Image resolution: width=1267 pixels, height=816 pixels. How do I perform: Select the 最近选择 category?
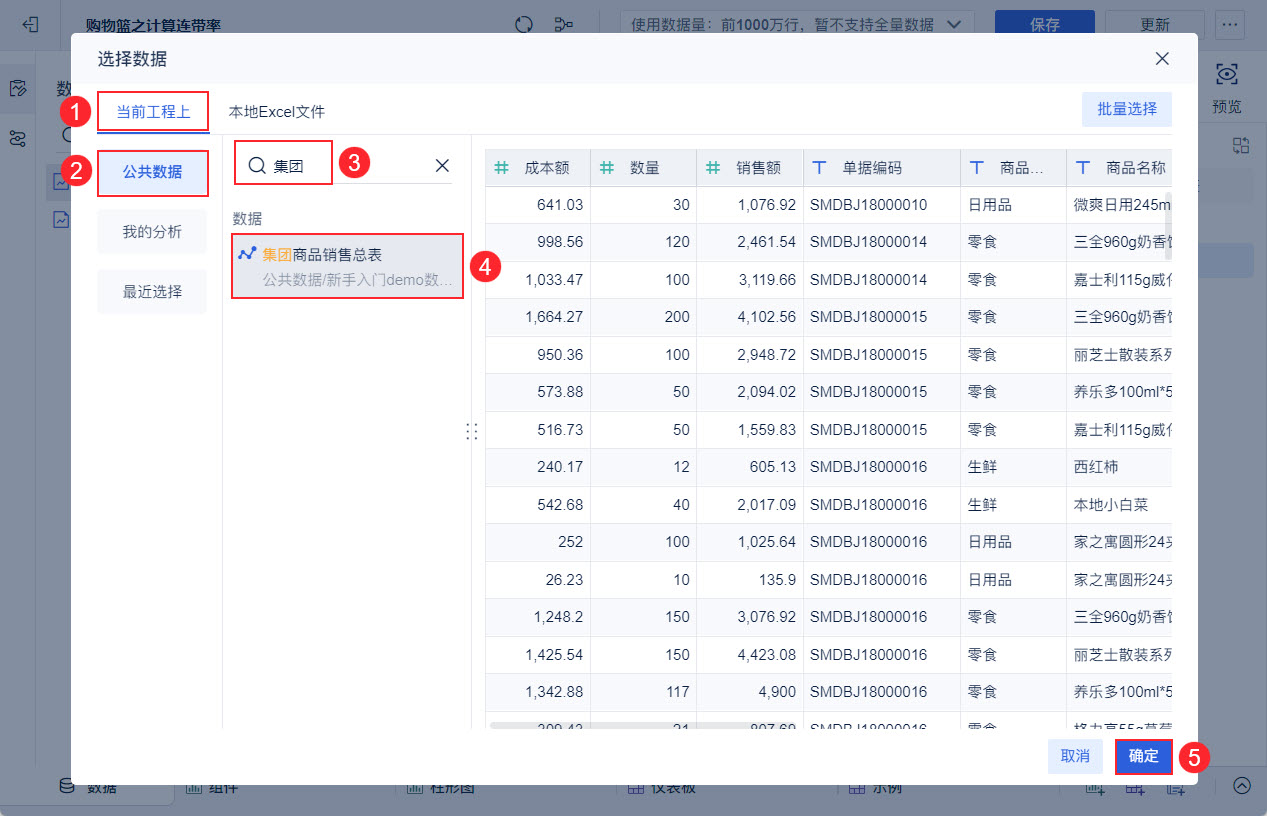pyautogui.click(x=153, y=292)
